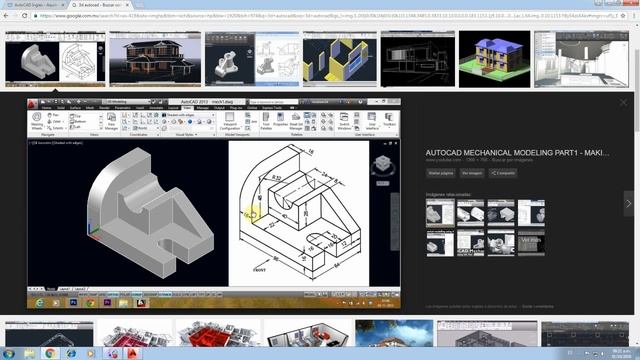This screenshot has height=360, width=640.
Task: Click the Chrome icon in the taskbar
Action: [50, 353]
